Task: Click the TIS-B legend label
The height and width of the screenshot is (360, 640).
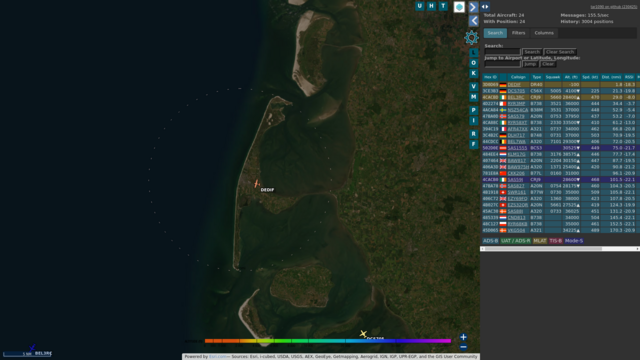Action: click(556, 241)
